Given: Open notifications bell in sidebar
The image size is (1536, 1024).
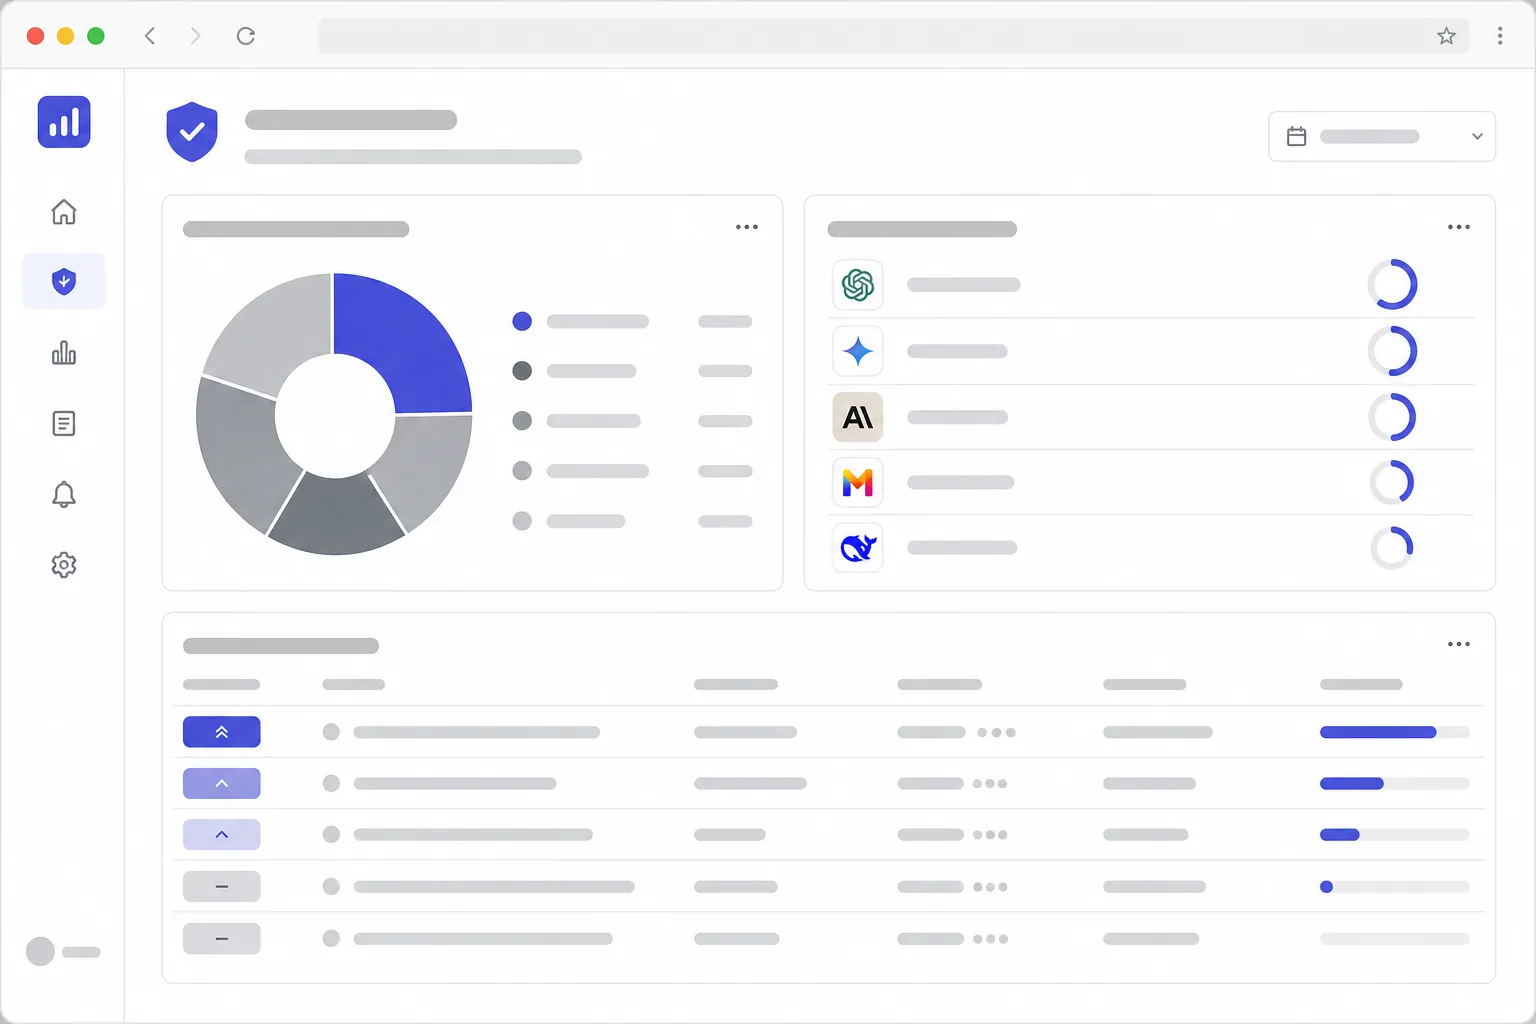Looking at the screenshot, I should 64,494.
